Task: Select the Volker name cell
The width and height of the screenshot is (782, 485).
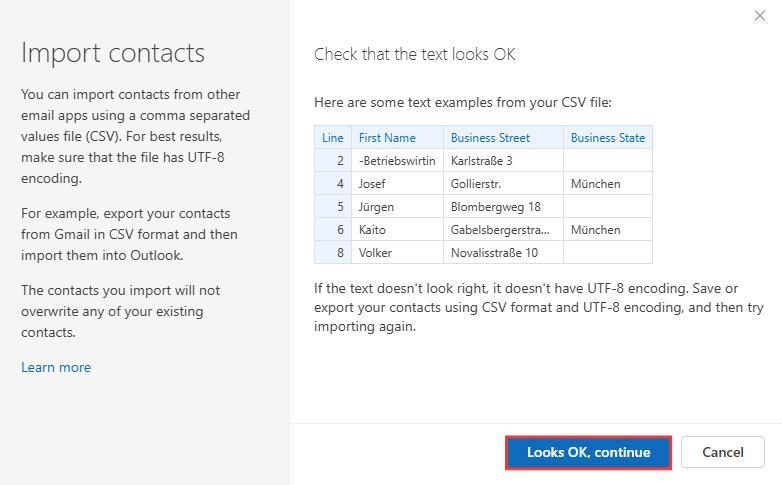Action: 376,253
